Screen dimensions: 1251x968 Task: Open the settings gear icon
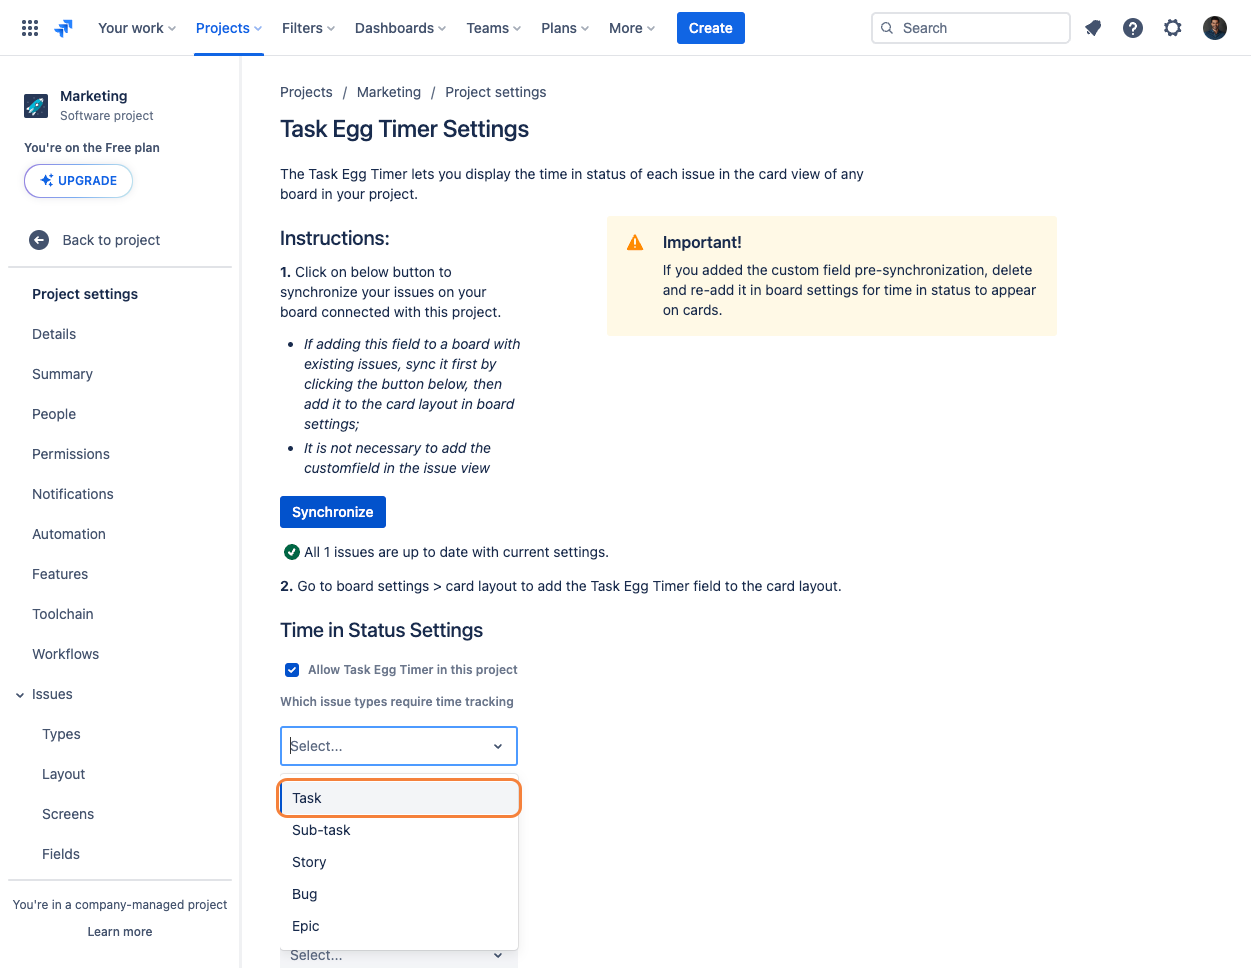point(1173,28)
